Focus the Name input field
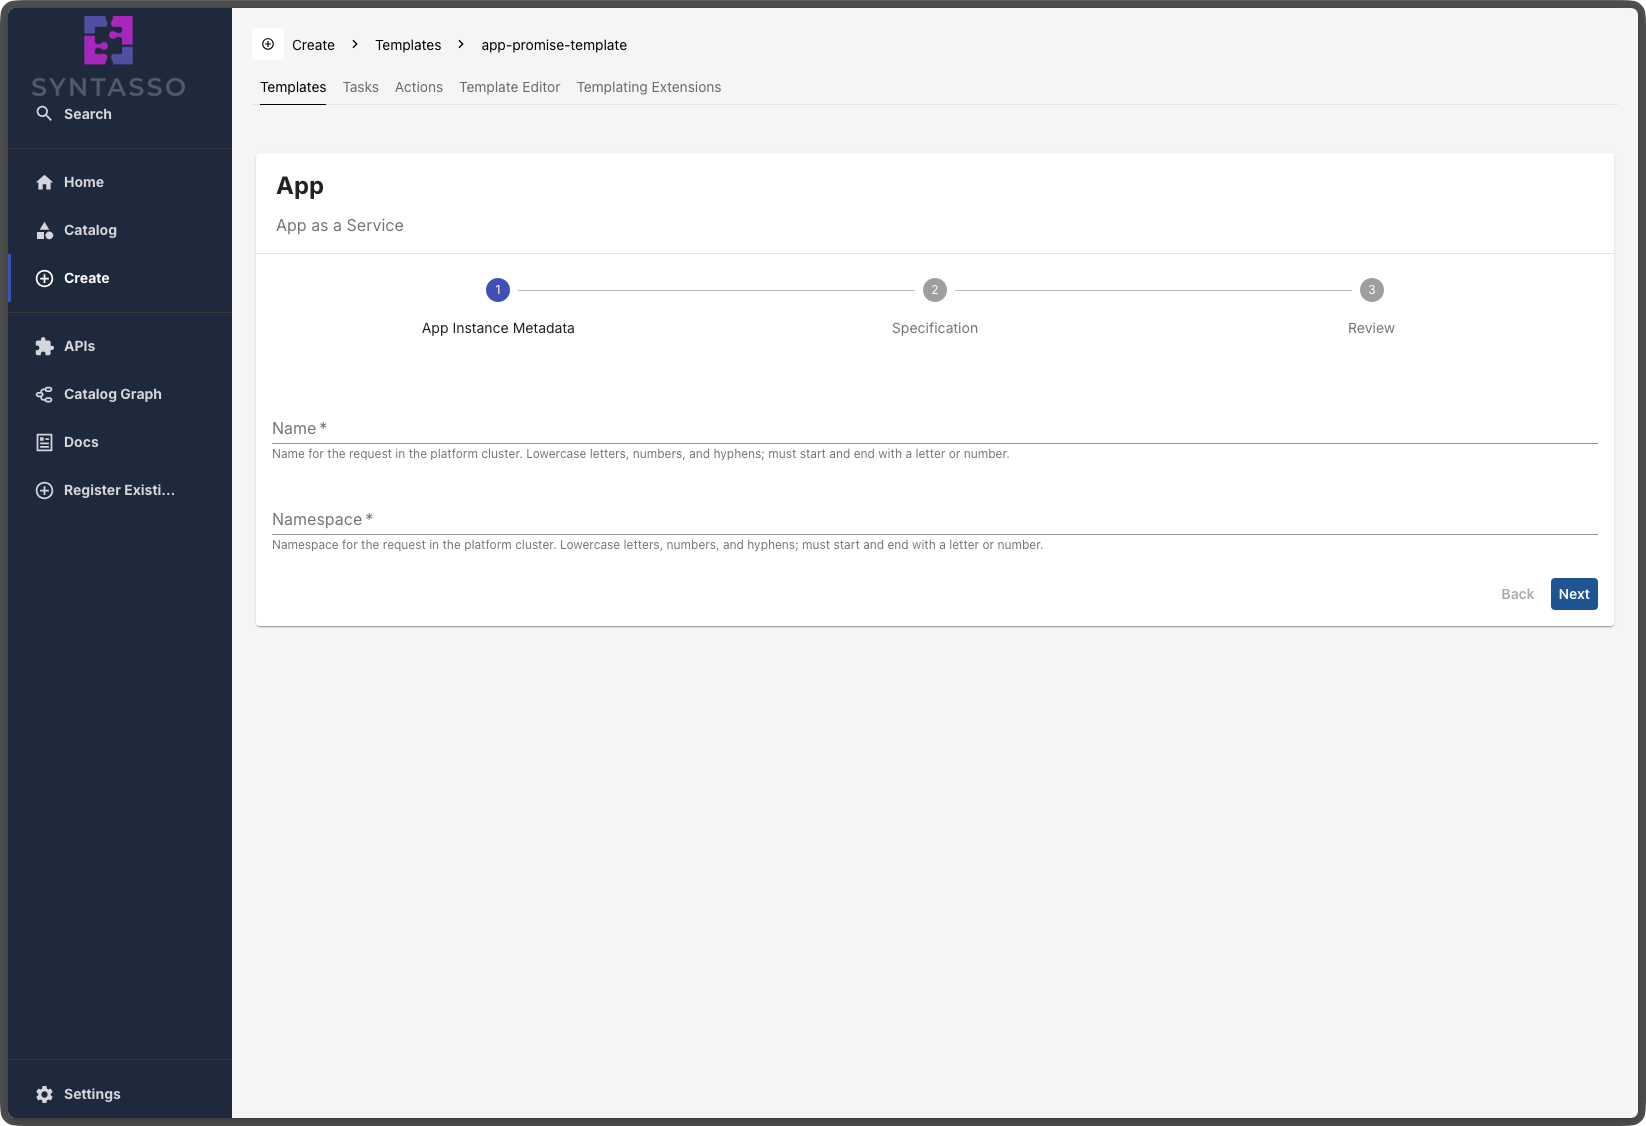Viewport: 1646px width, 1126px height. (x=935, y=428)
